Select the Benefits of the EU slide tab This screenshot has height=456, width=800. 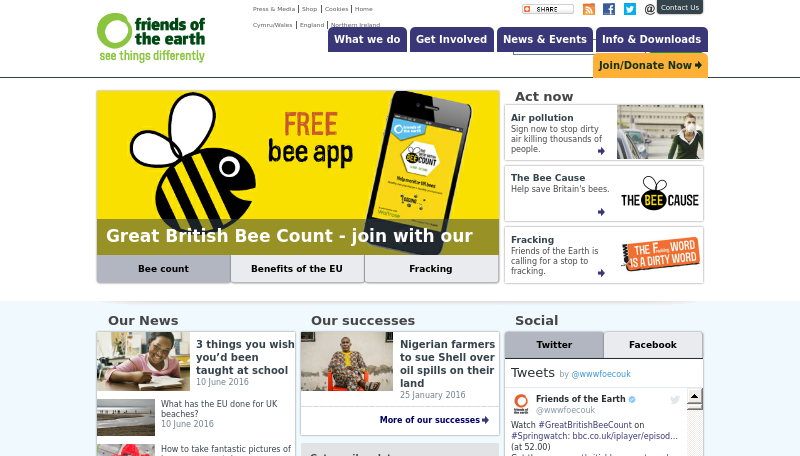coord(297,269)
